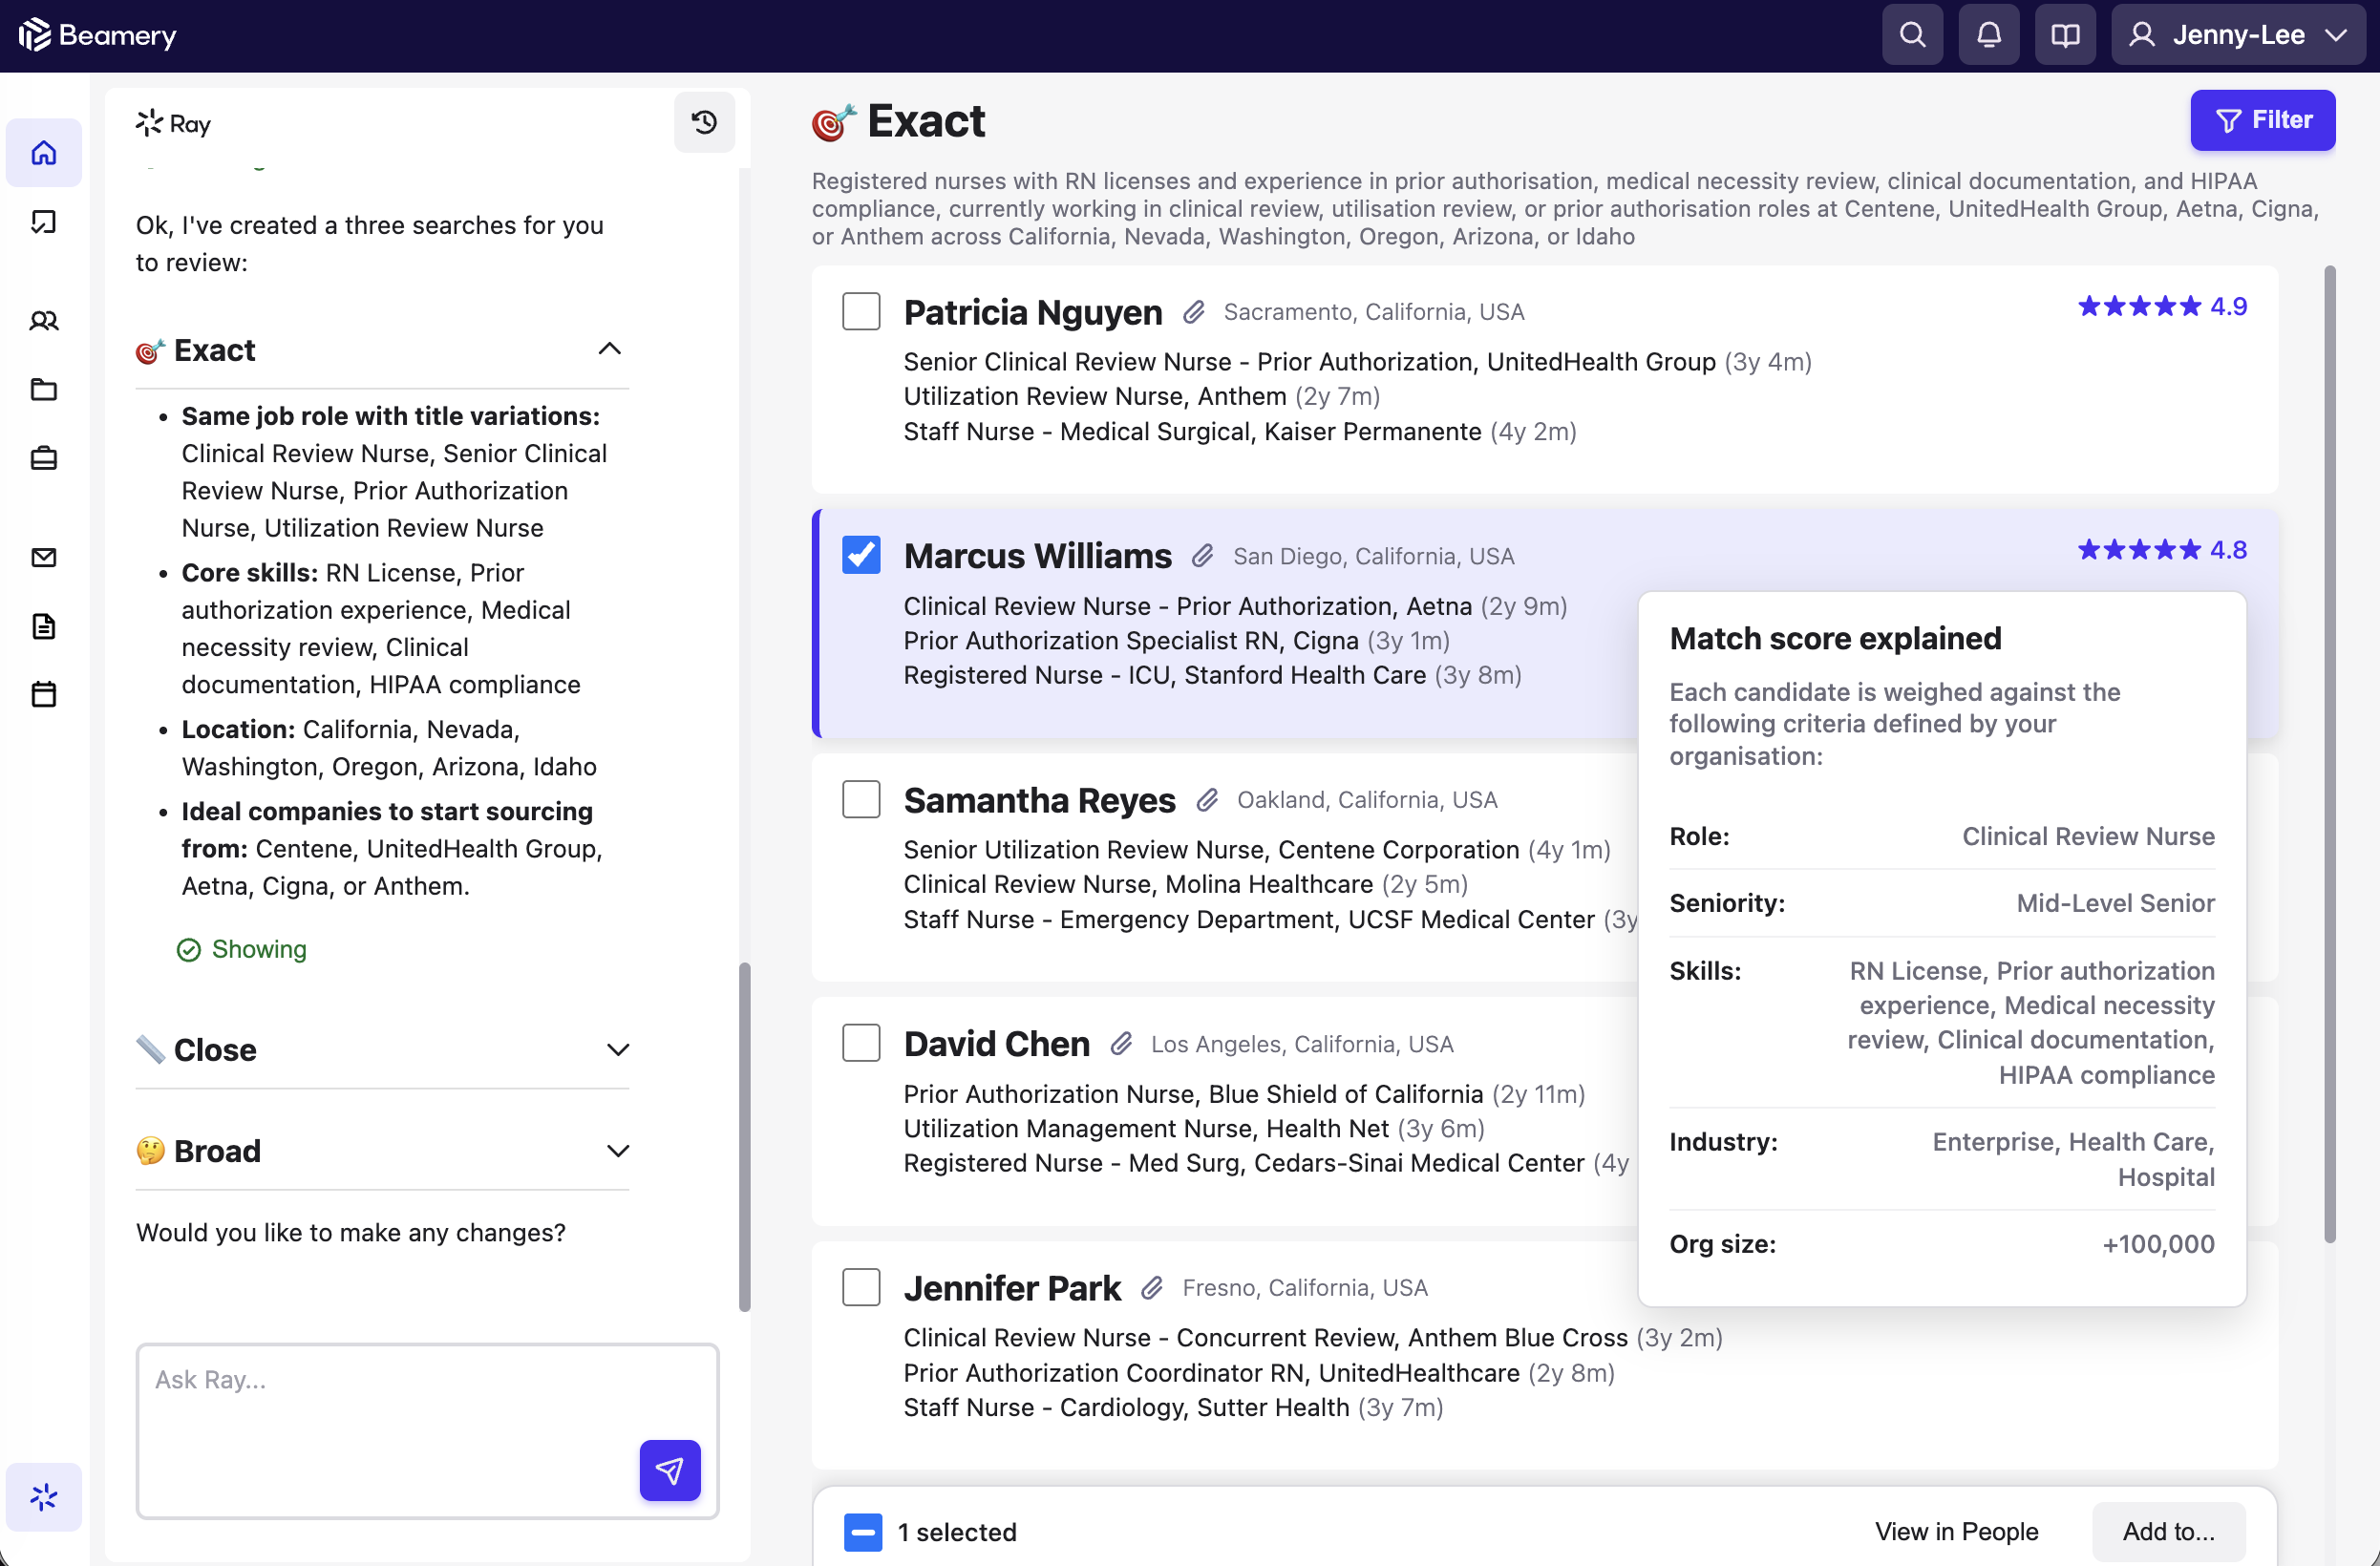The height and width of the screenshot is (1566, 2380).
Task: Click the Exact target icon in heading
Action: pyautogui.click(x=834, y=122)
